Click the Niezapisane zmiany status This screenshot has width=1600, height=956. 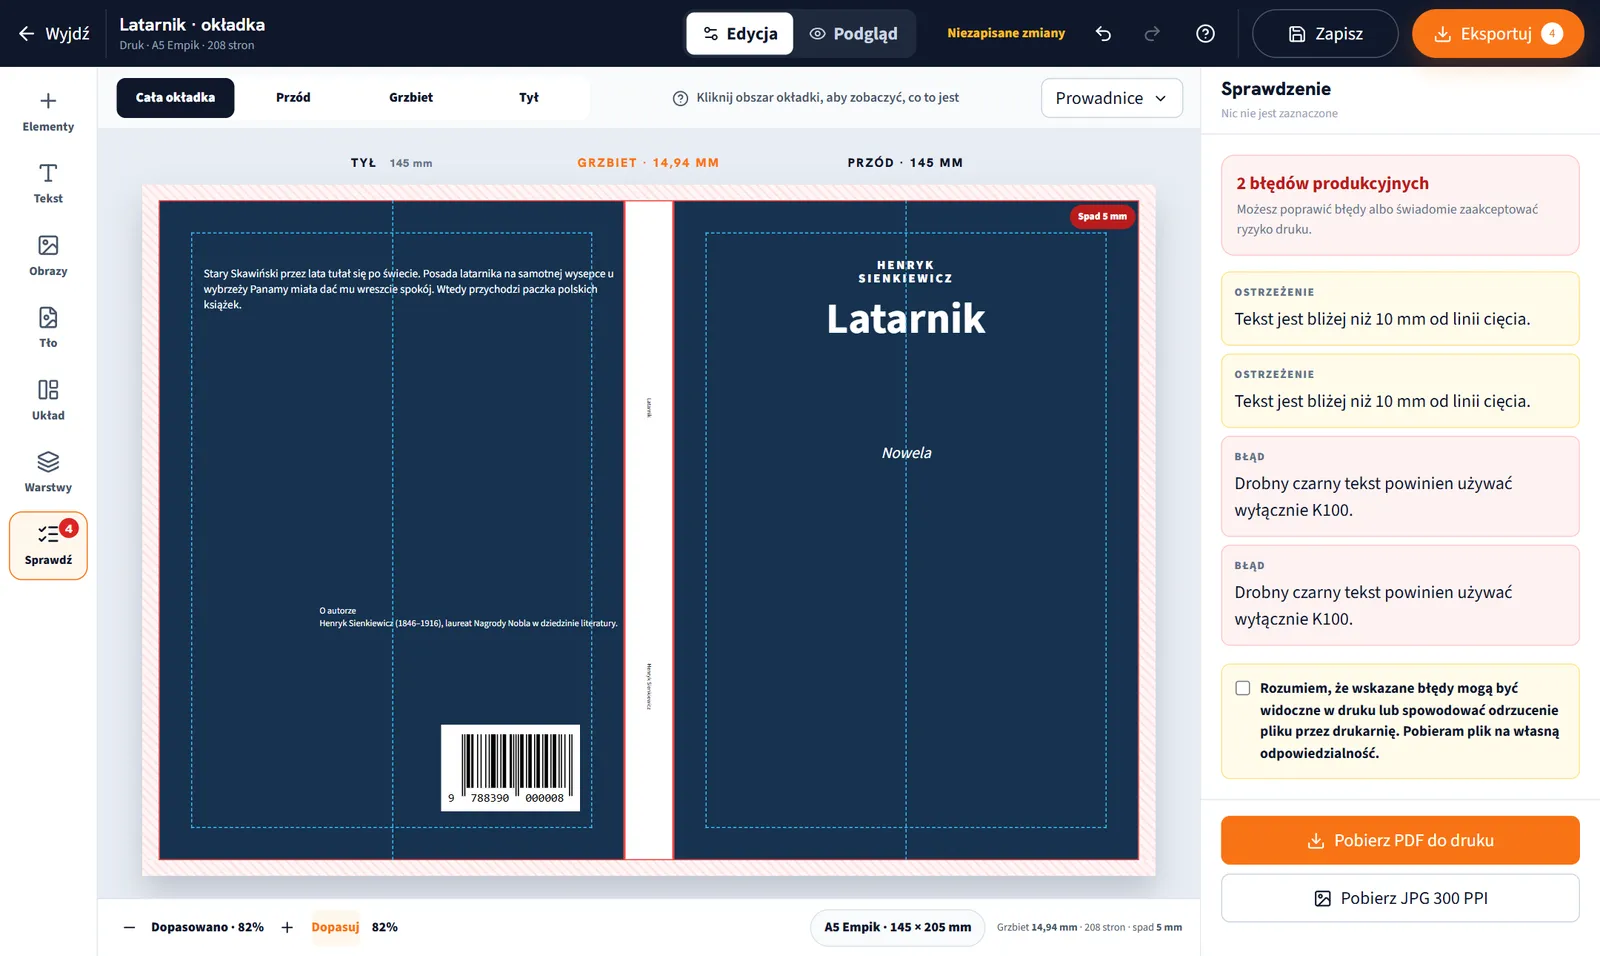point(1006,33)
